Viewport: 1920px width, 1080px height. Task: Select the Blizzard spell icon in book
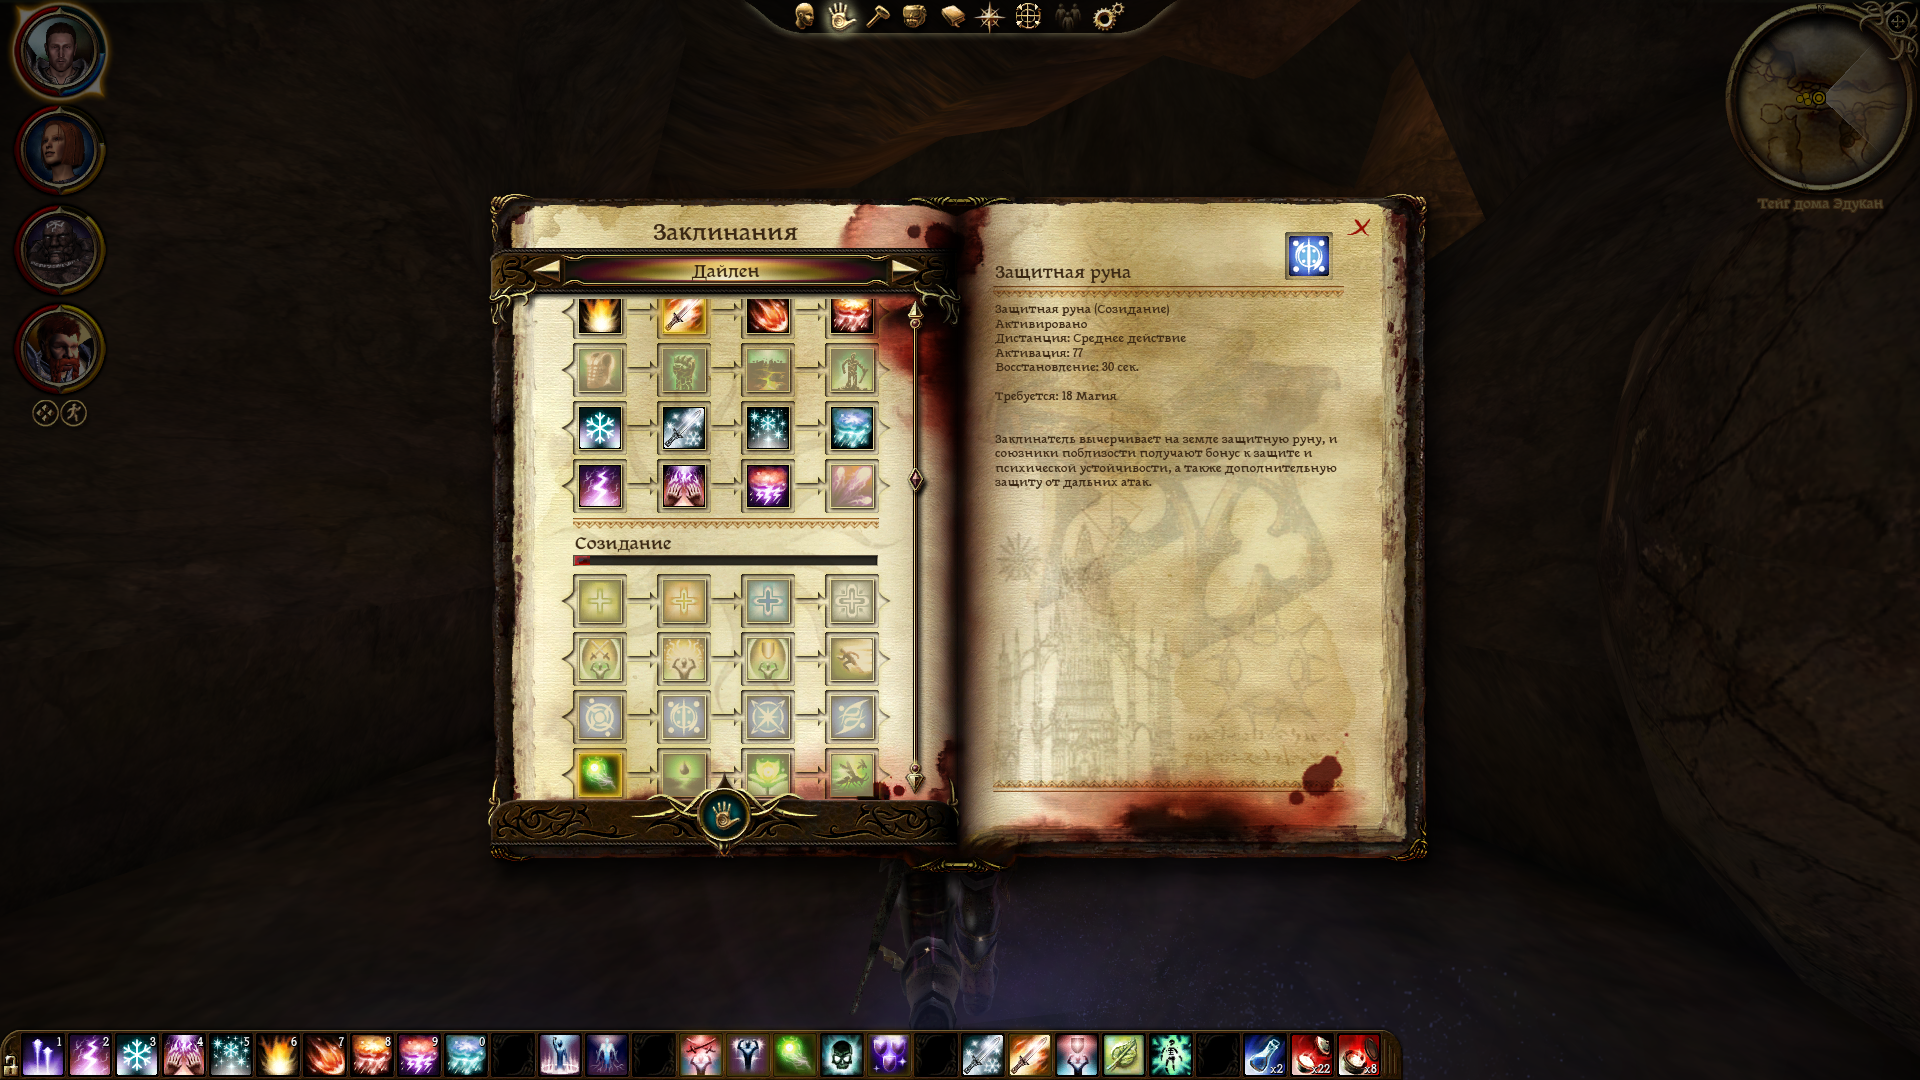click(x=852, y=428)
